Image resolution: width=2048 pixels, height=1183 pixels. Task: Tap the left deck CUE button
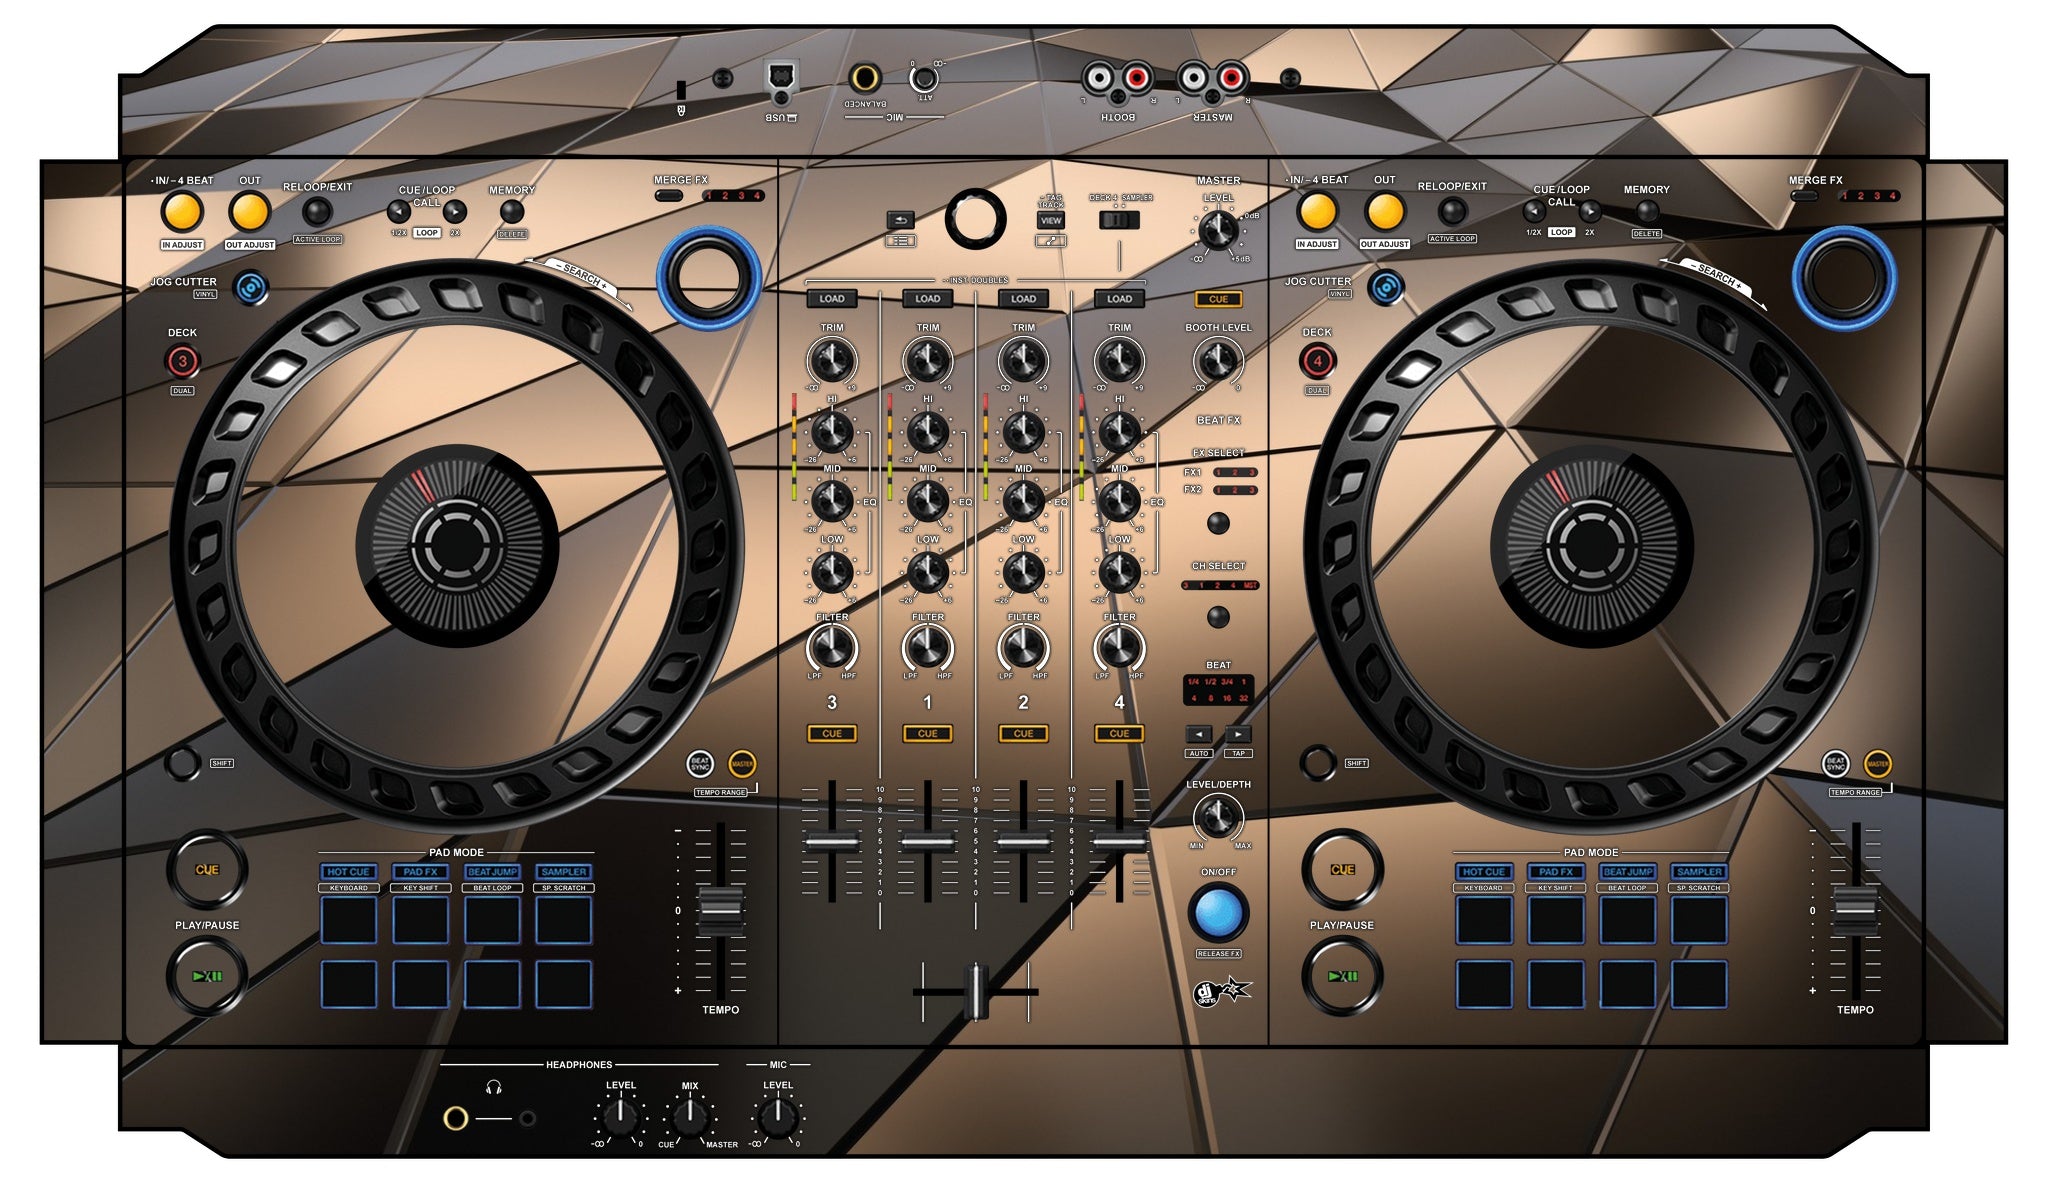coord(207,870)
